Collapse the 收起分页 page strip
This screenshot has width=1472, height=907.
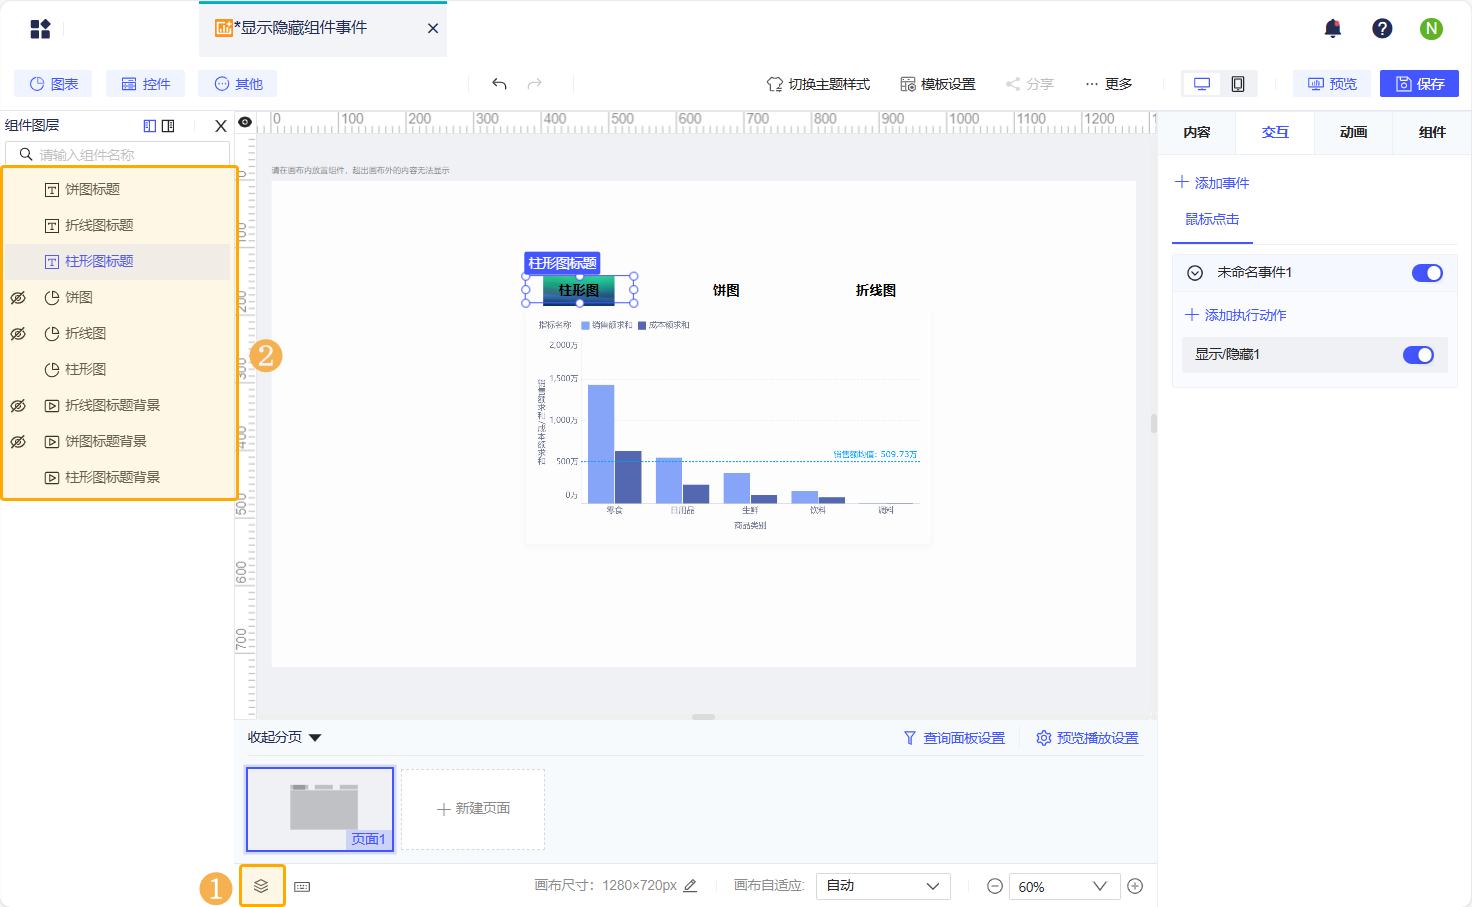(x=285, y=737)
